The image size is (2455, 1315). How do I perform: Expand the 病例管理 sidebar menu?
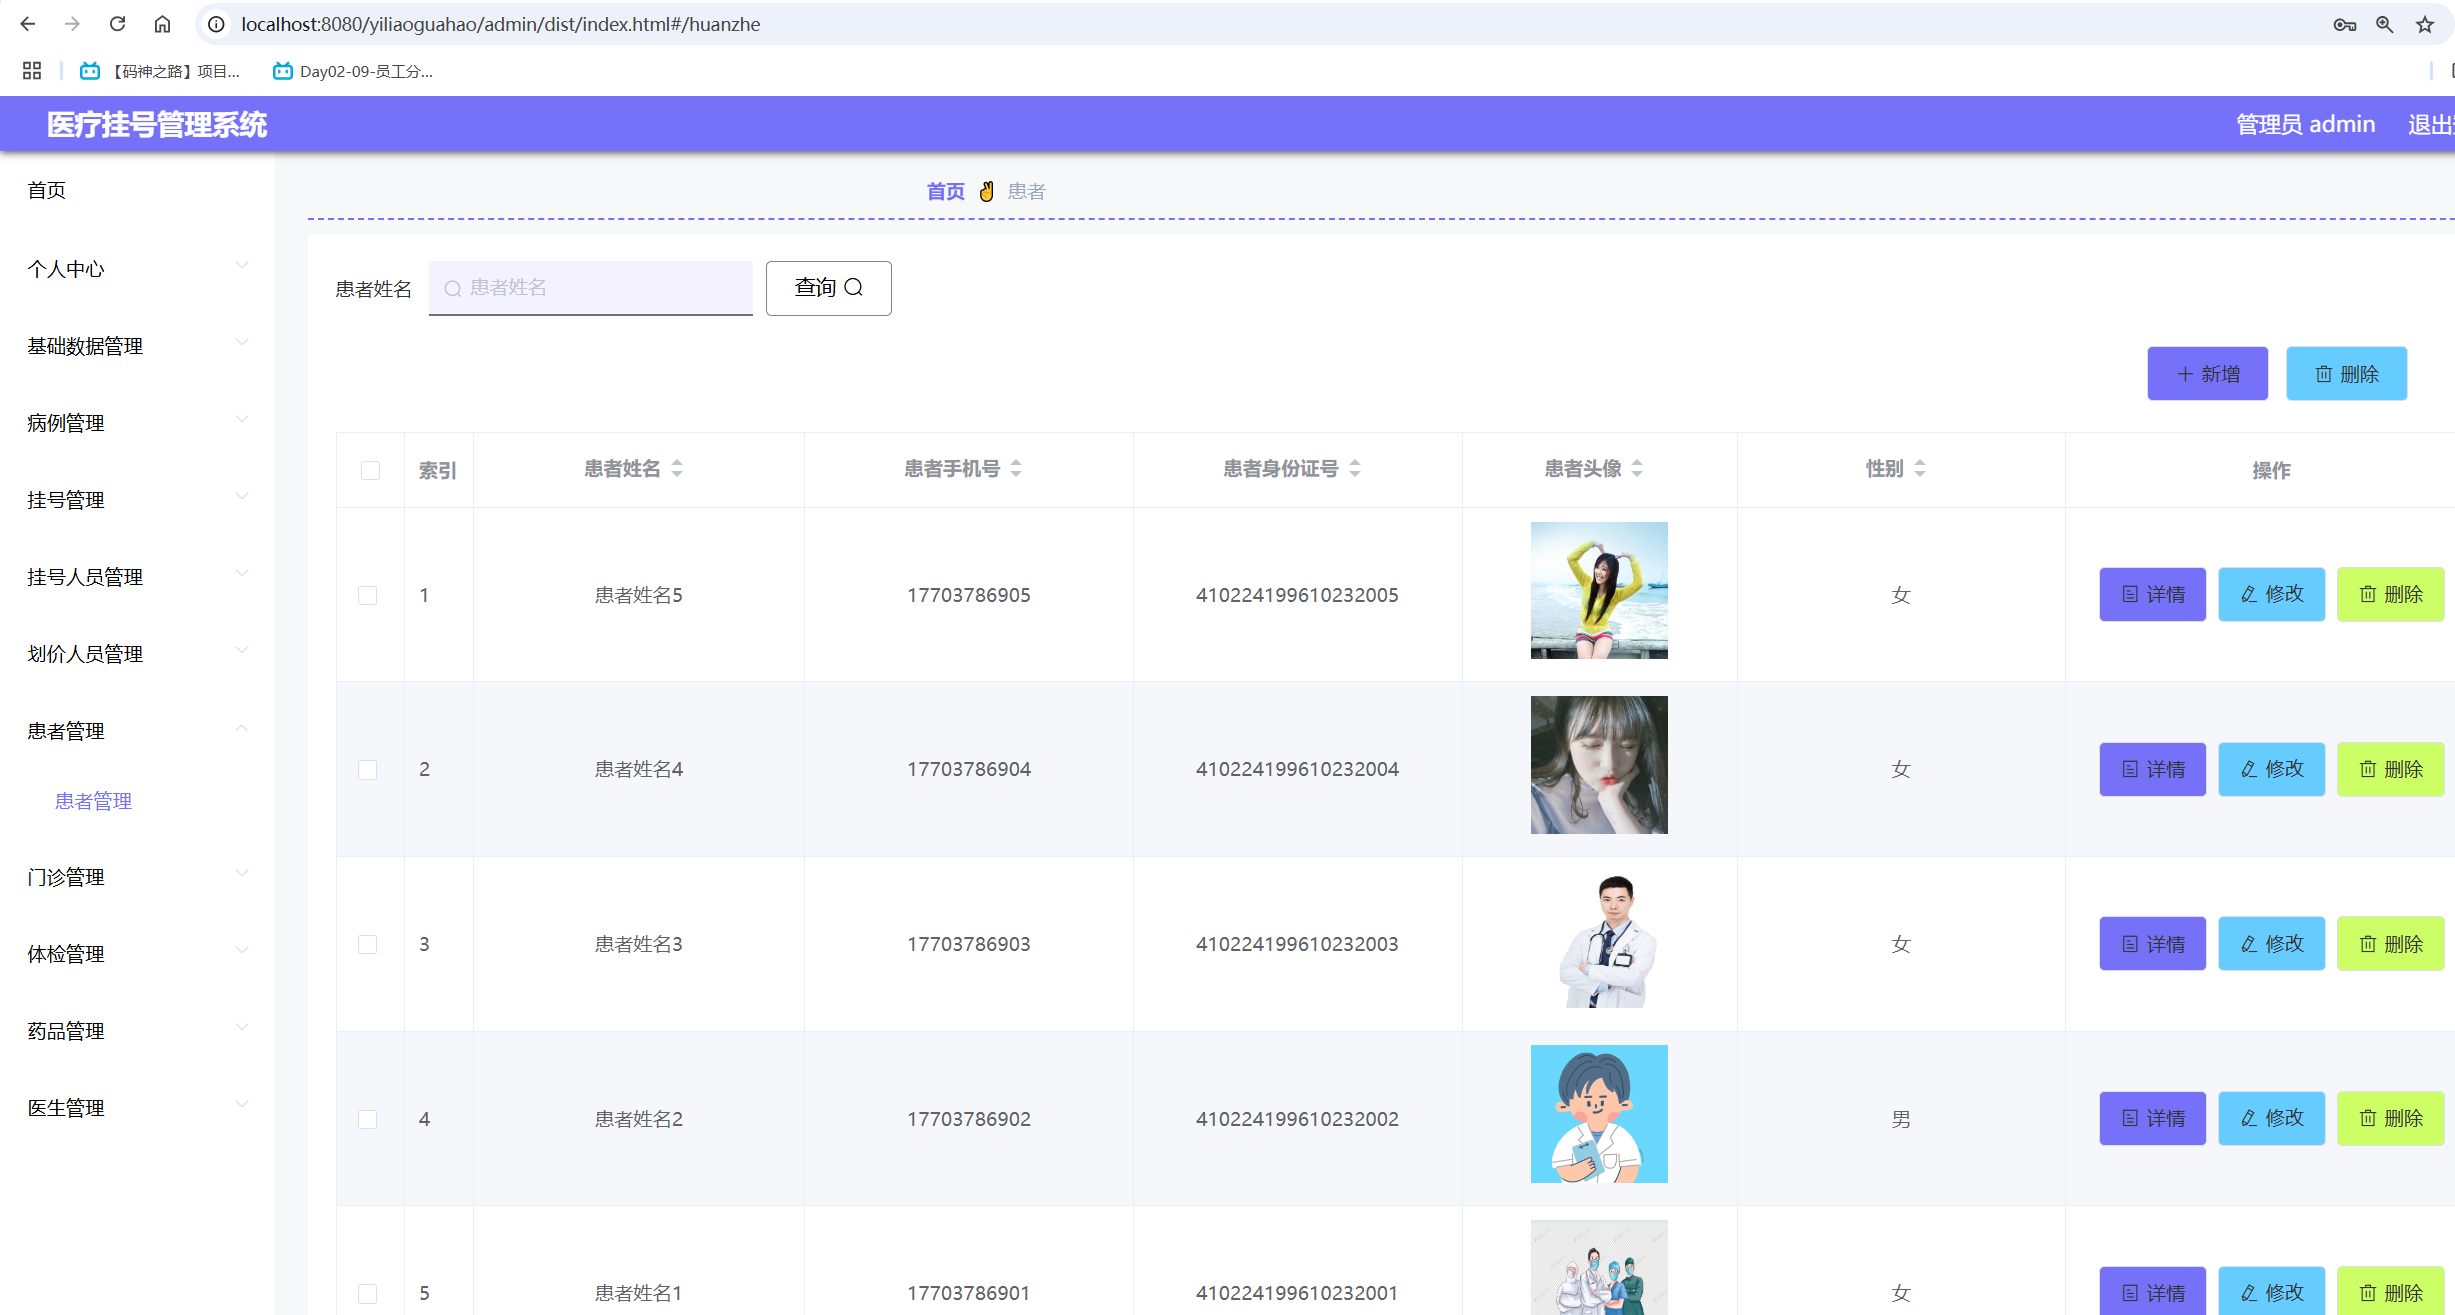(x=137, y=423)
